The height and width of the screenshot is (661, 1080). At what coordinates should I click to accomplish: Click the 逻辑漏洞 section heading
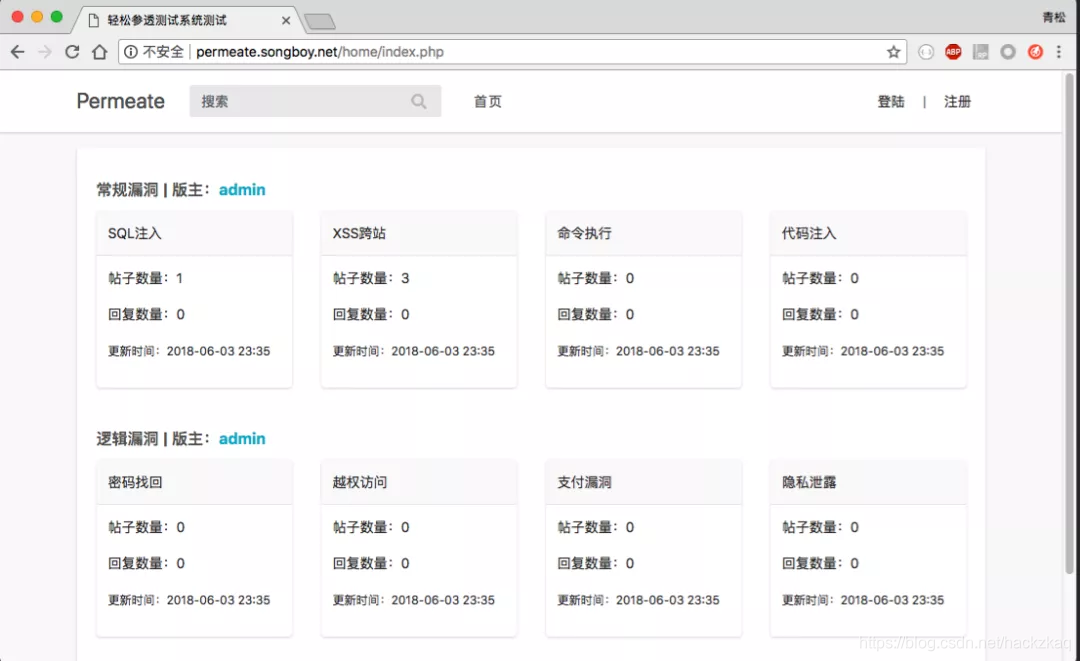(x=127, y=439)
